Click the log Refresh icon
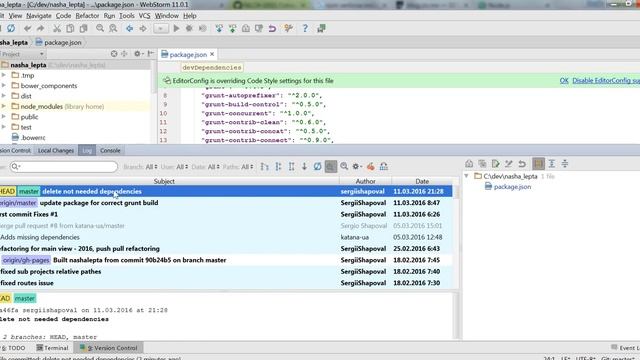 pos(318,167)
